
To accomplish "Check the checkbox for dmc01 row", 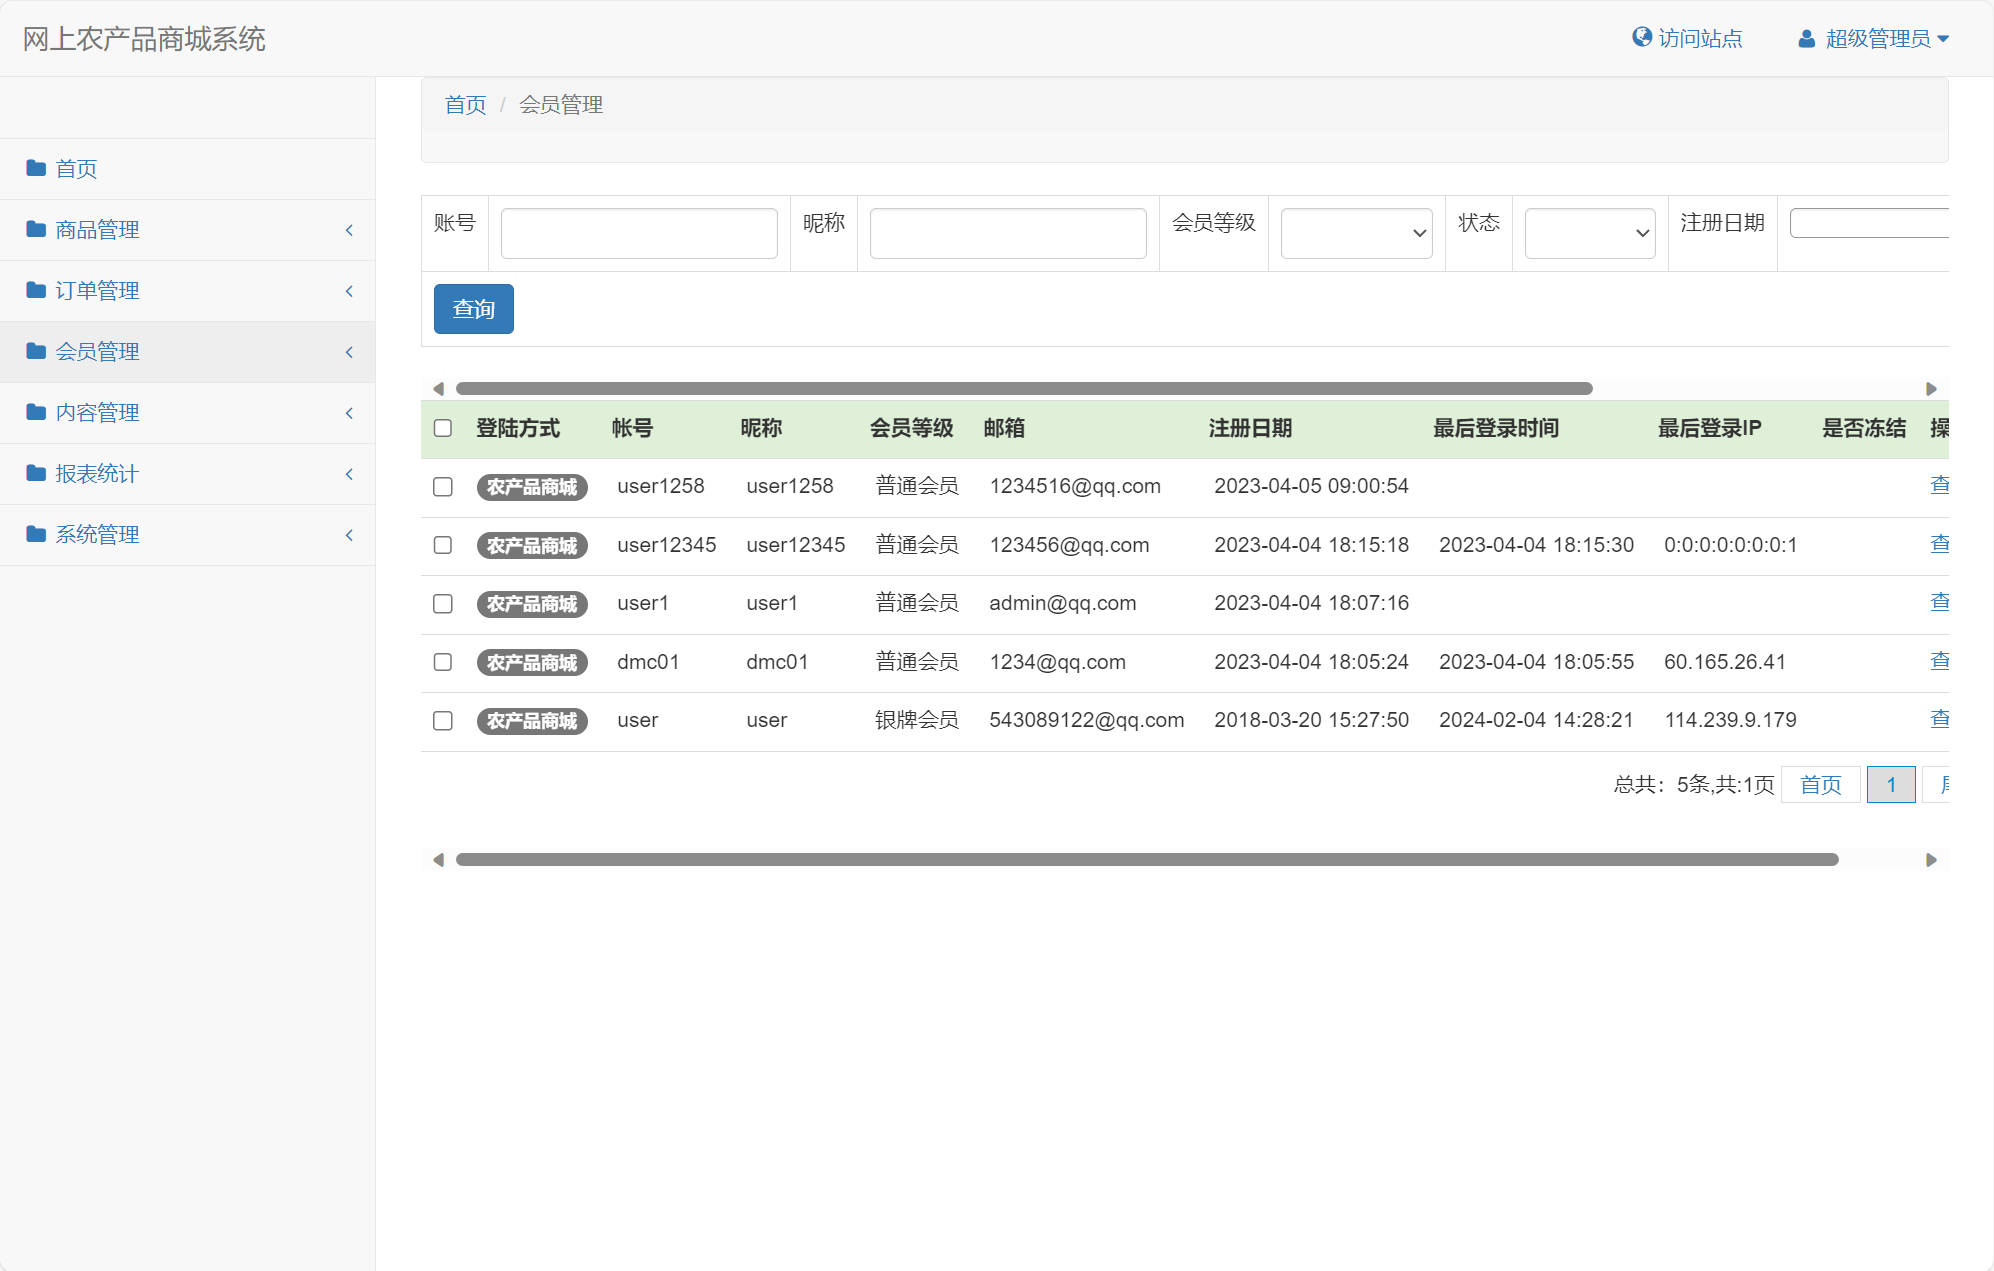I will coord(443,662).
